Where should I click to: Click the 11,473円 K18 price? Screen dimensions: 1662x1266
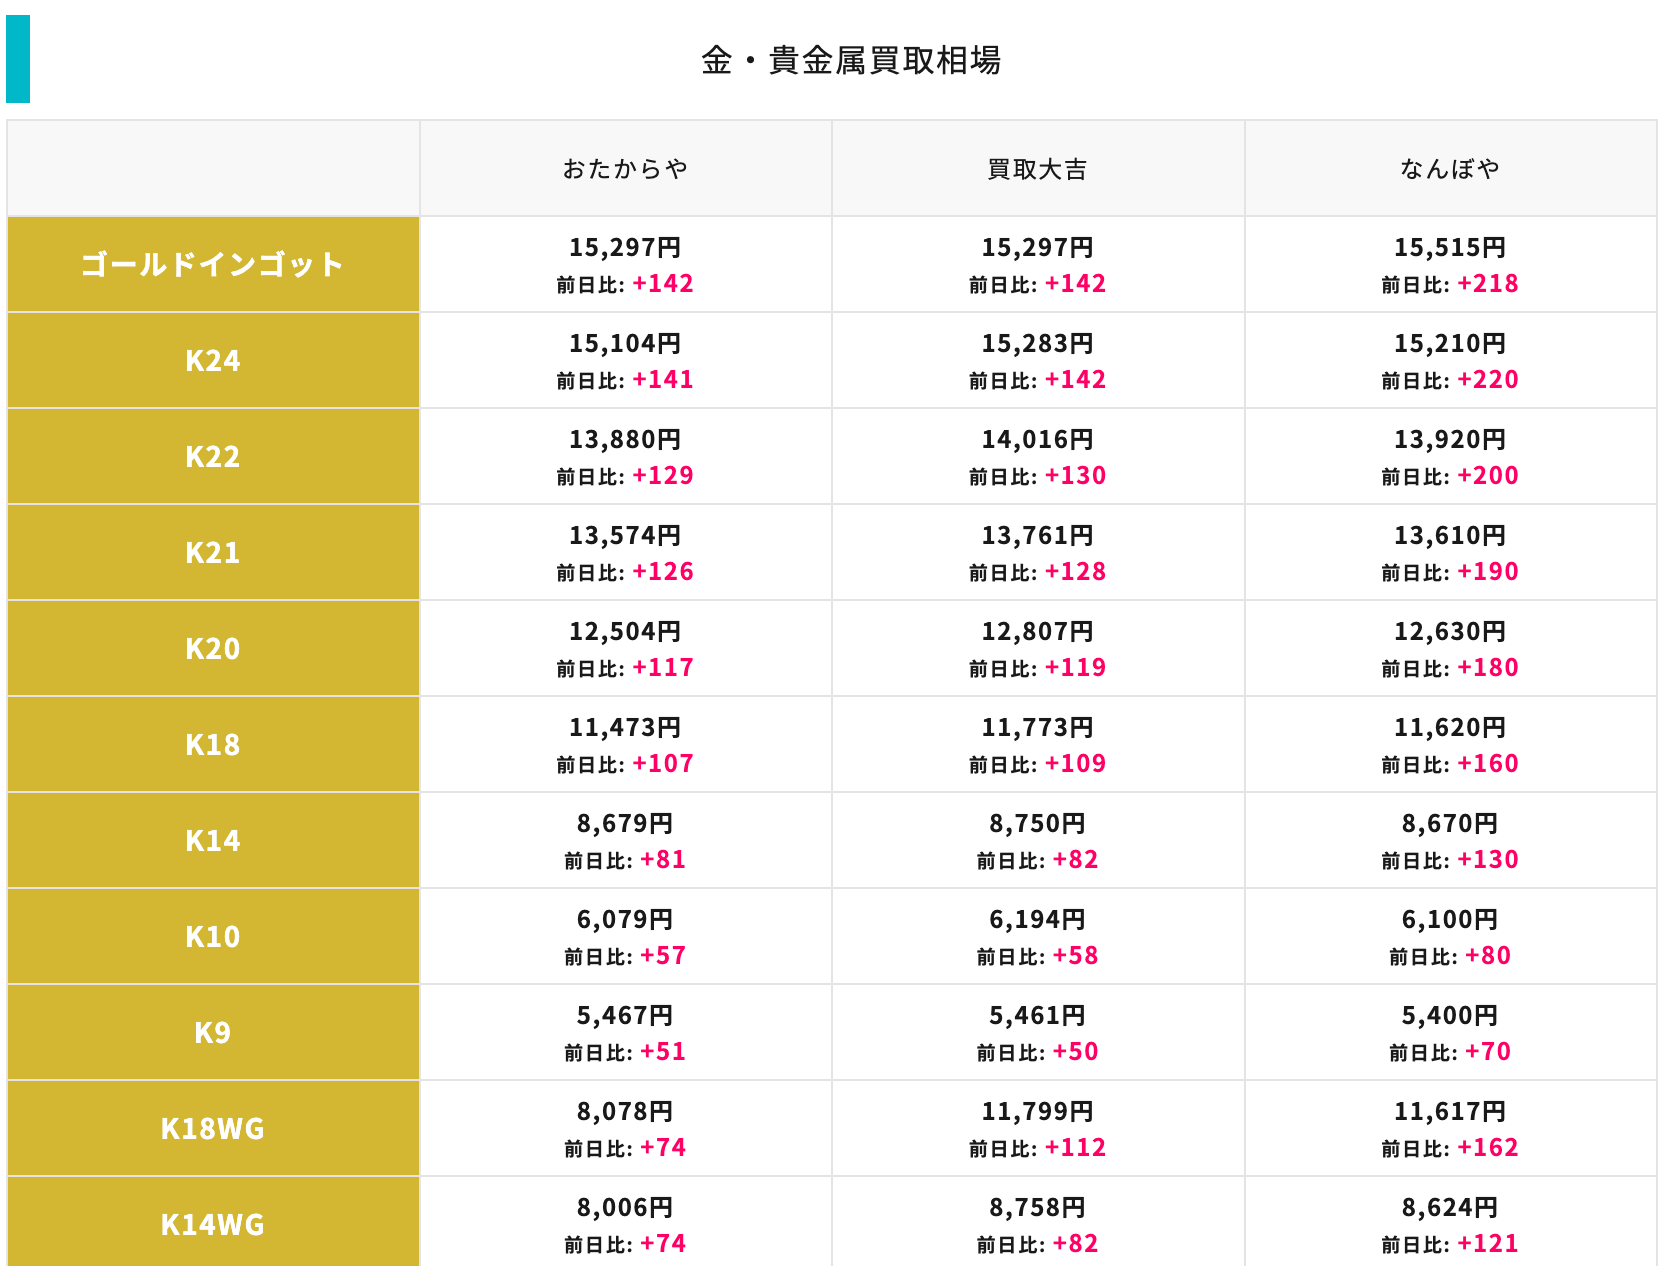(625, 727)
